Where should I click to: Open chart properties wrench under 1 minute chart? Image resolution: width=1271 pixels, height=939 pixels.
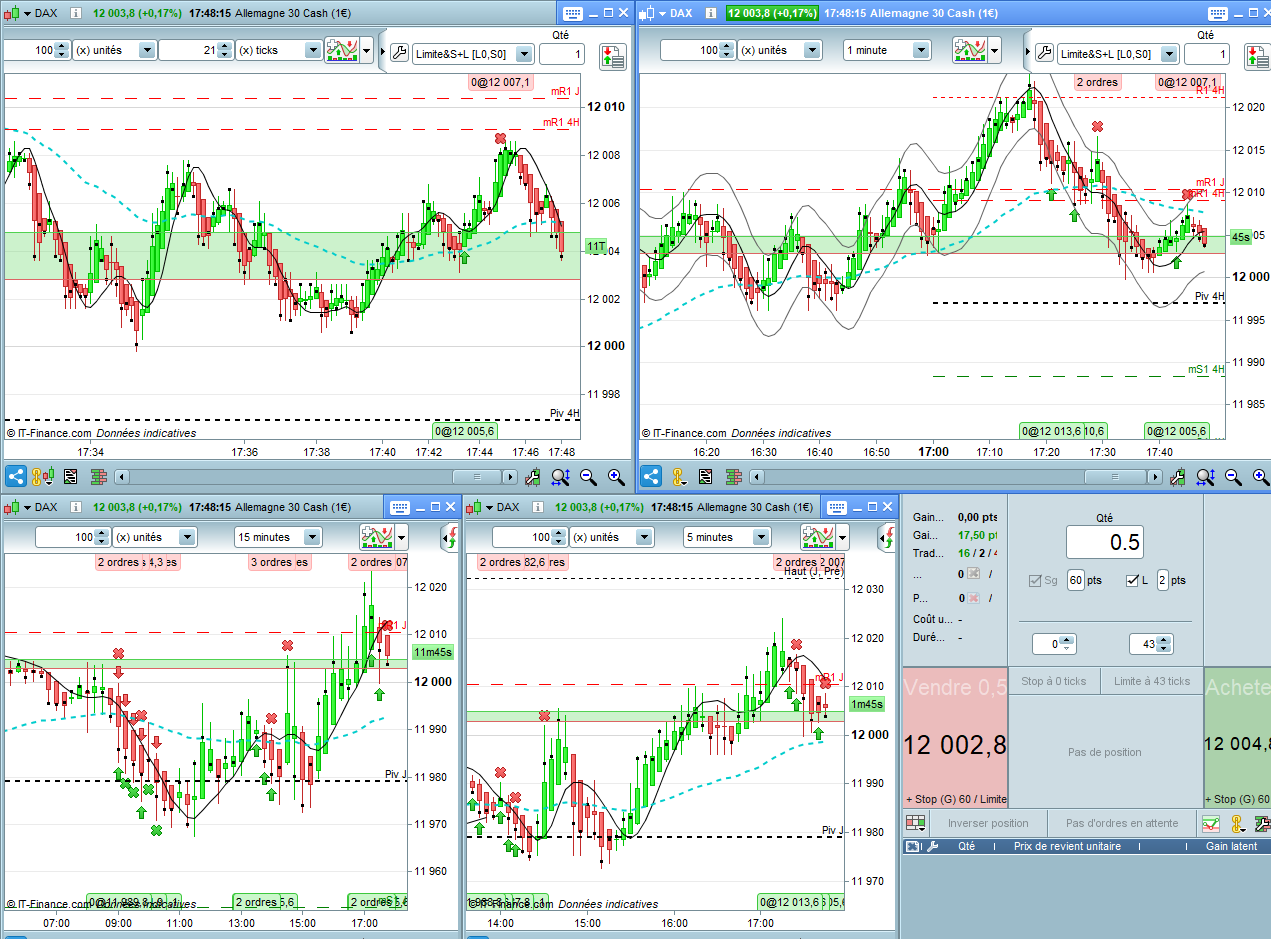[x=1179, y=478]
